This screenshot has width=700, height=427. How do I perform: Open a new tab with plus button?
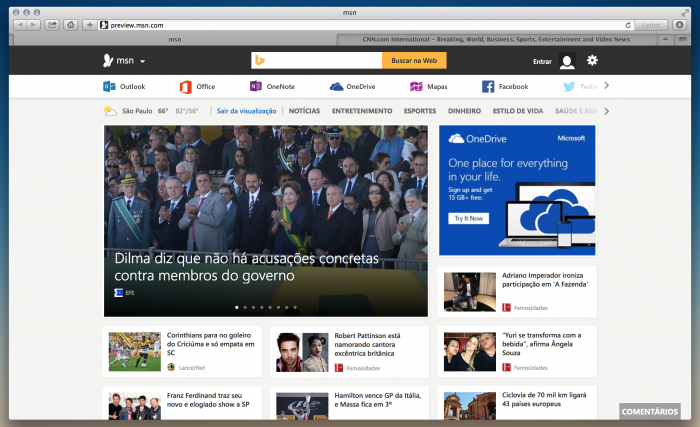[x=665, y=39]
